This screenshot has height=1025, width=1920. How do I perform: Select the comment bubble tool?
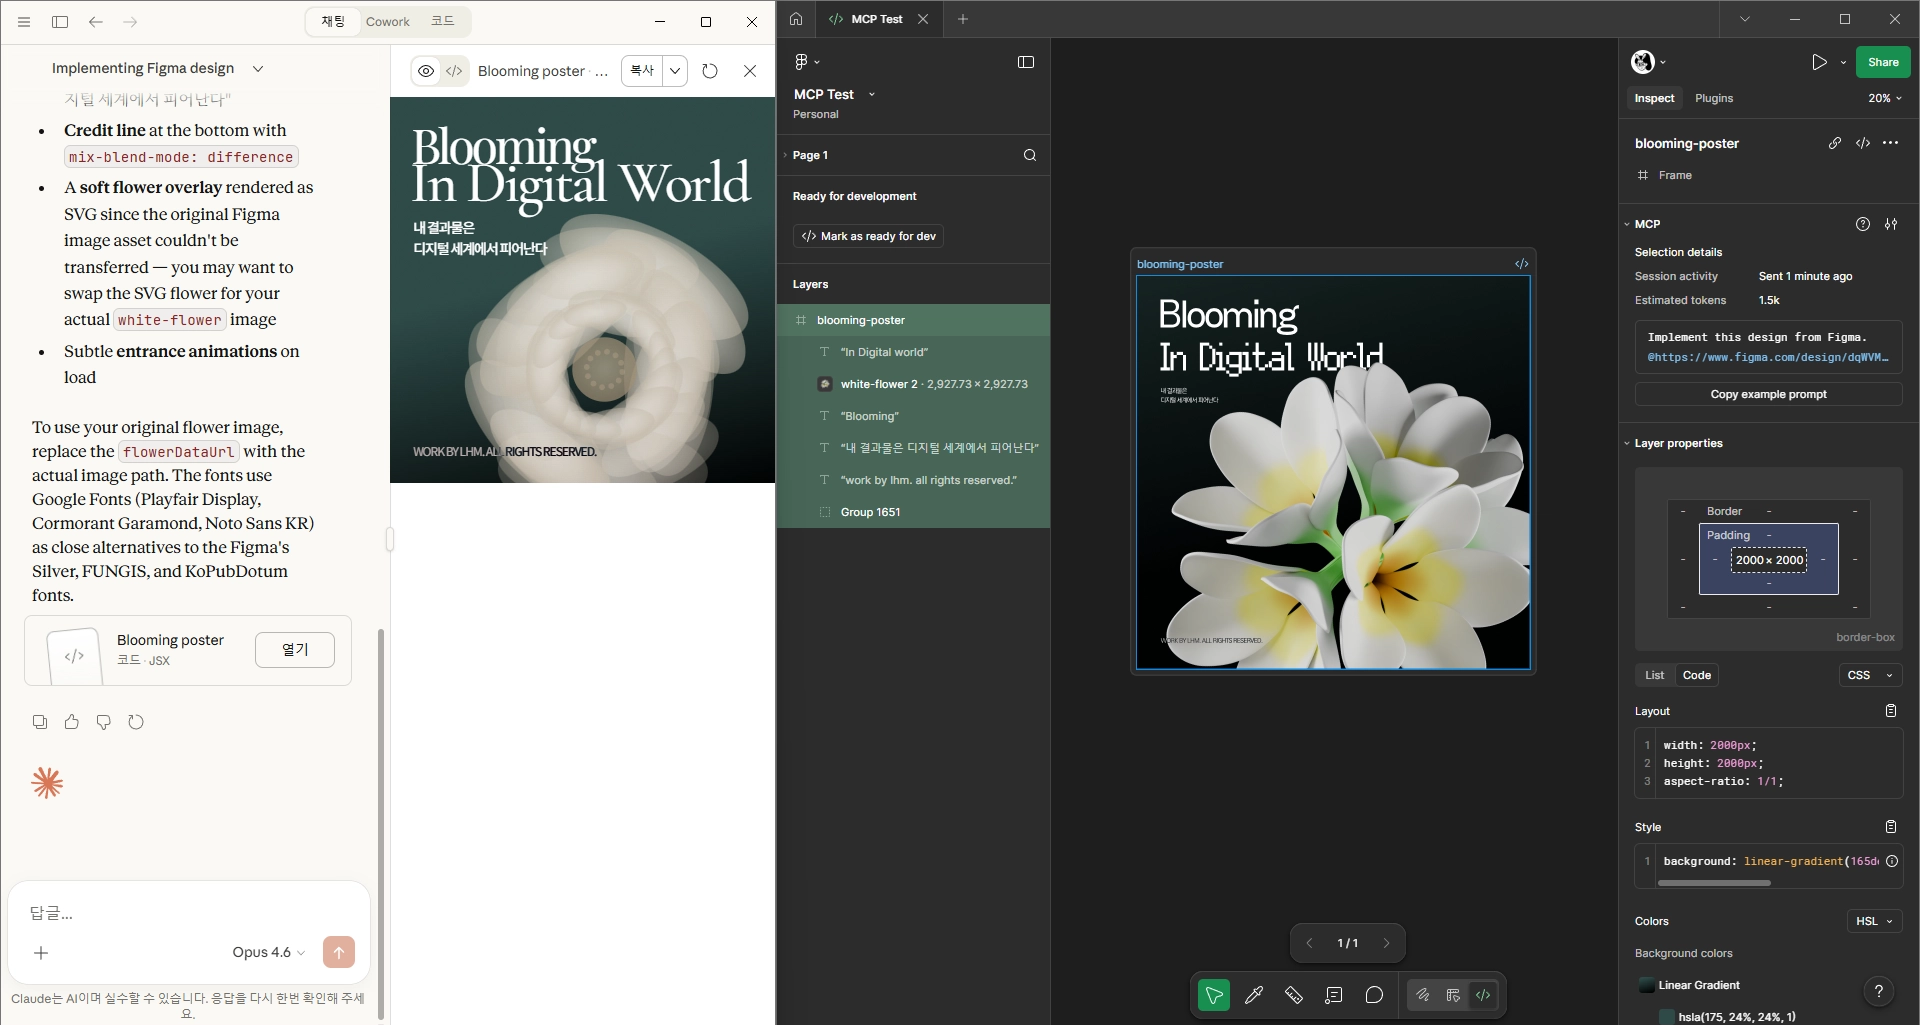(x=1374, y=995)
